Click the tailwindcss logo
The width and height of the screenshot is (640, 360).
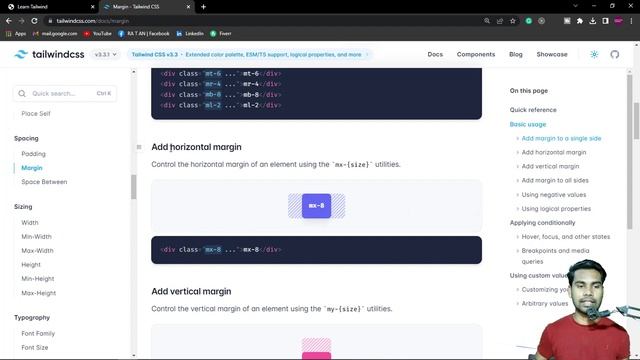click(49, 54)
